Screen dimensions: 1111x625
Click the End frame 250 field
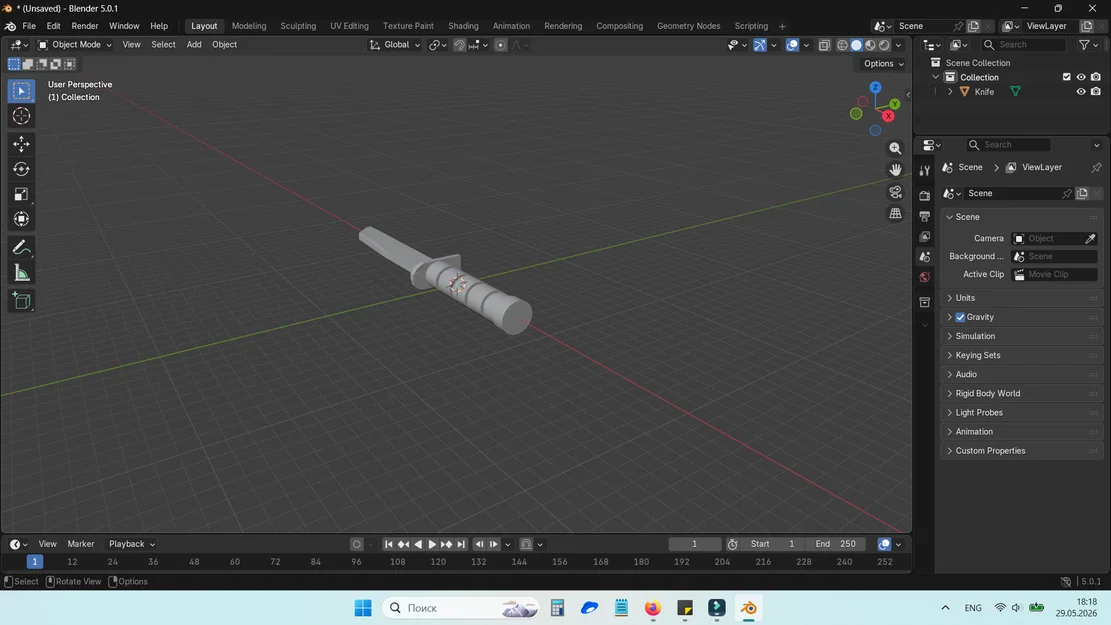pyautogui.click(x=837, y=544)
